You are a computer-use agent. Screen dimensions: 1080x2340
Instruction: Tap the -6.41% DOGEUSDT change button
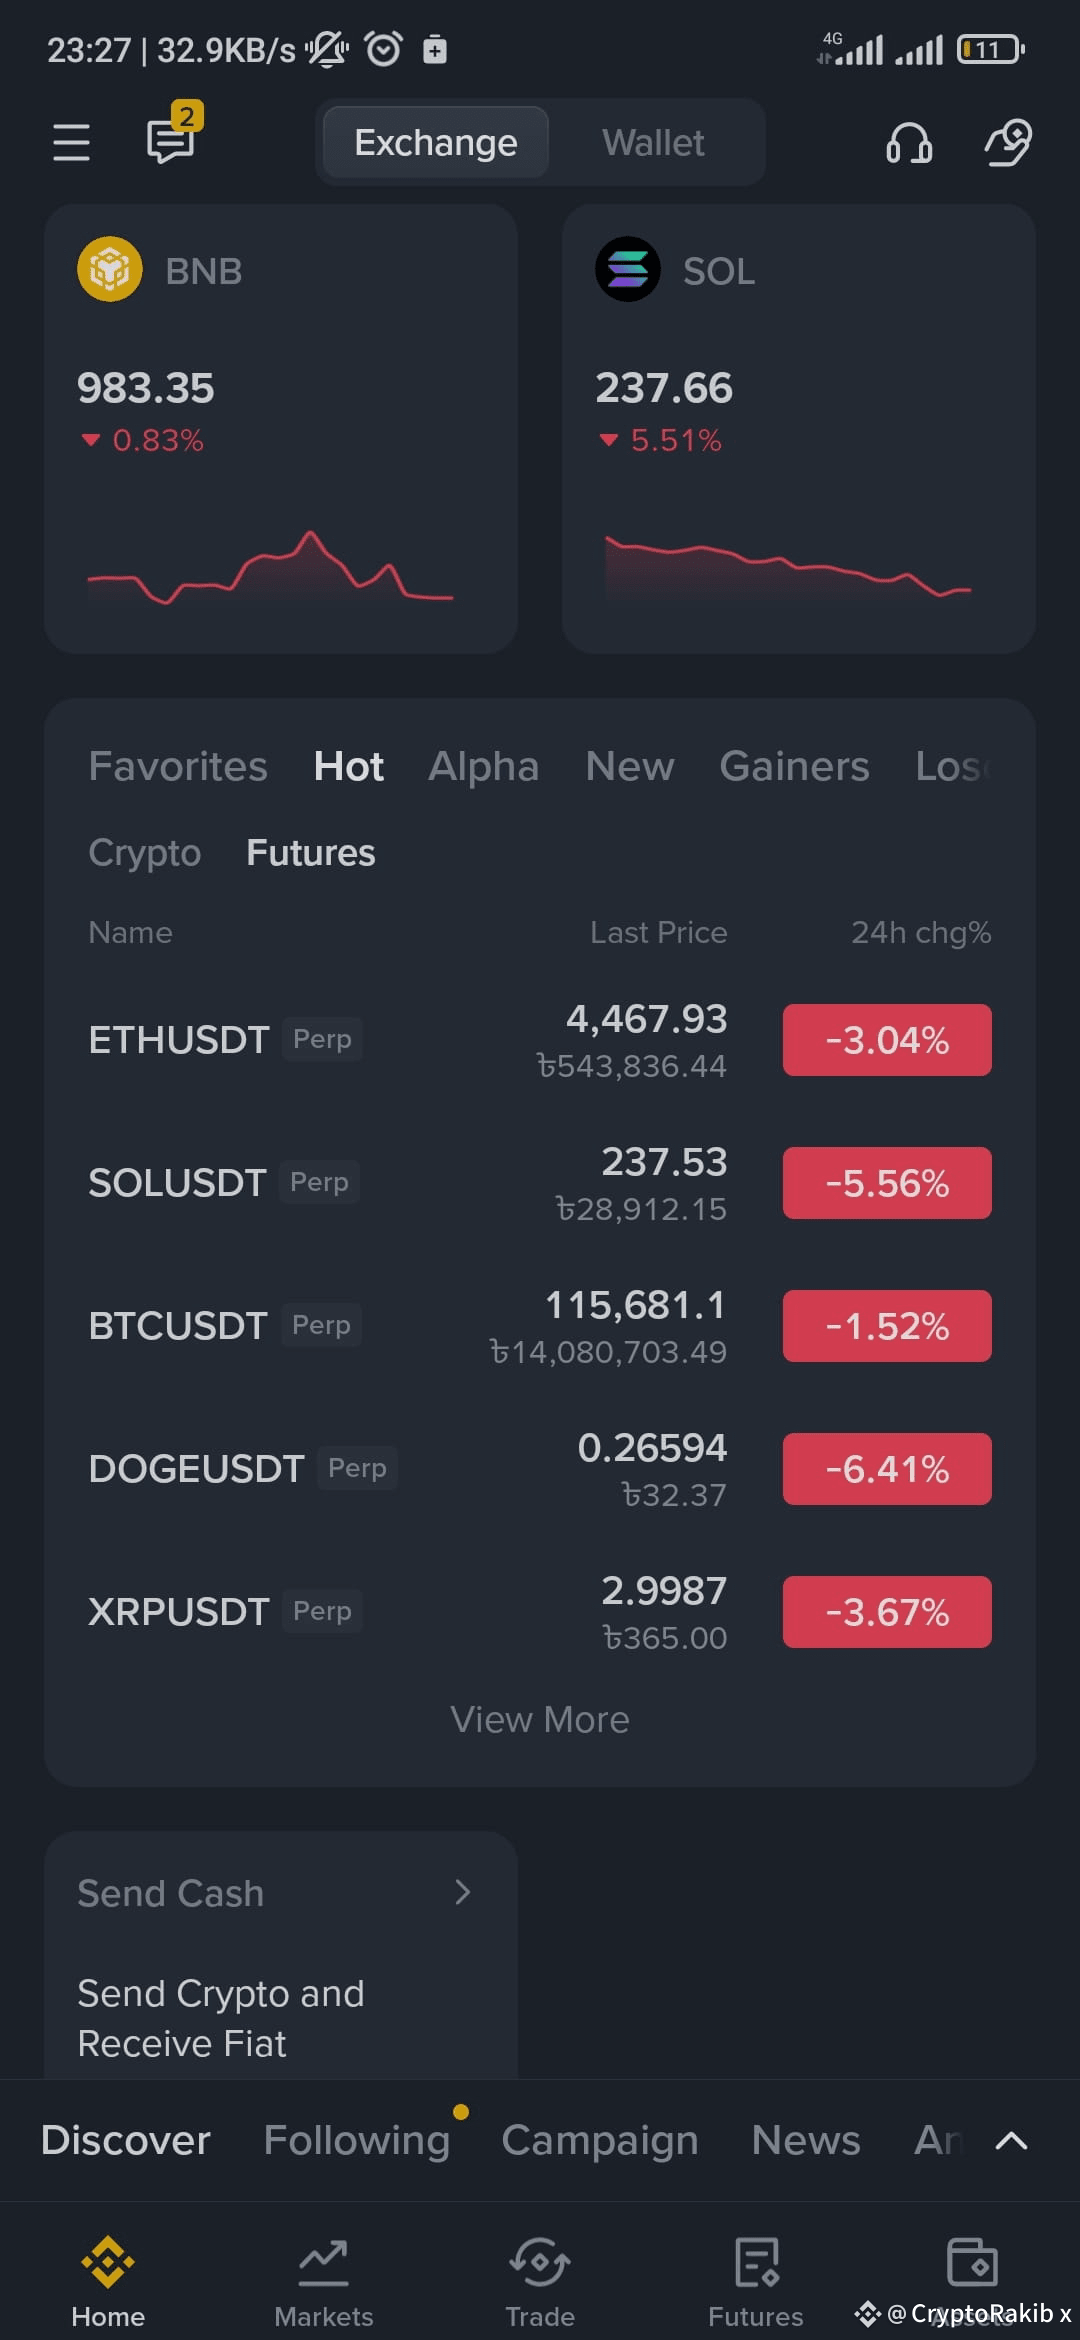[x=887, y=1469]
